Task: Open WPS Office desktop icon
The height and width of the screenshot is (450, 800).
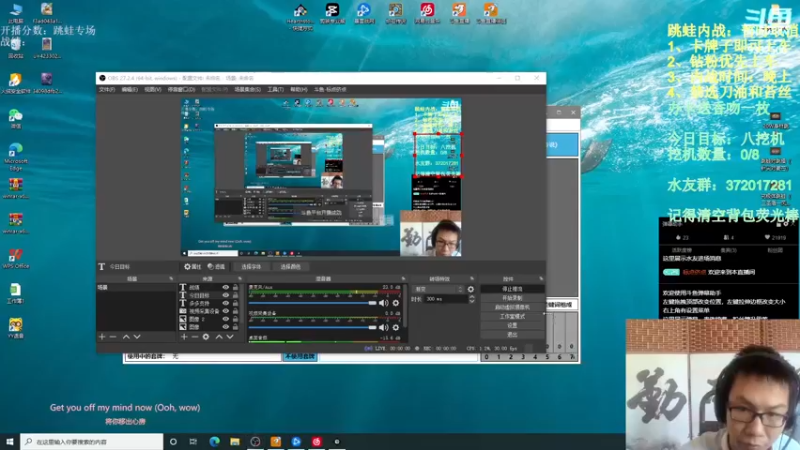Action: [16, 258]
